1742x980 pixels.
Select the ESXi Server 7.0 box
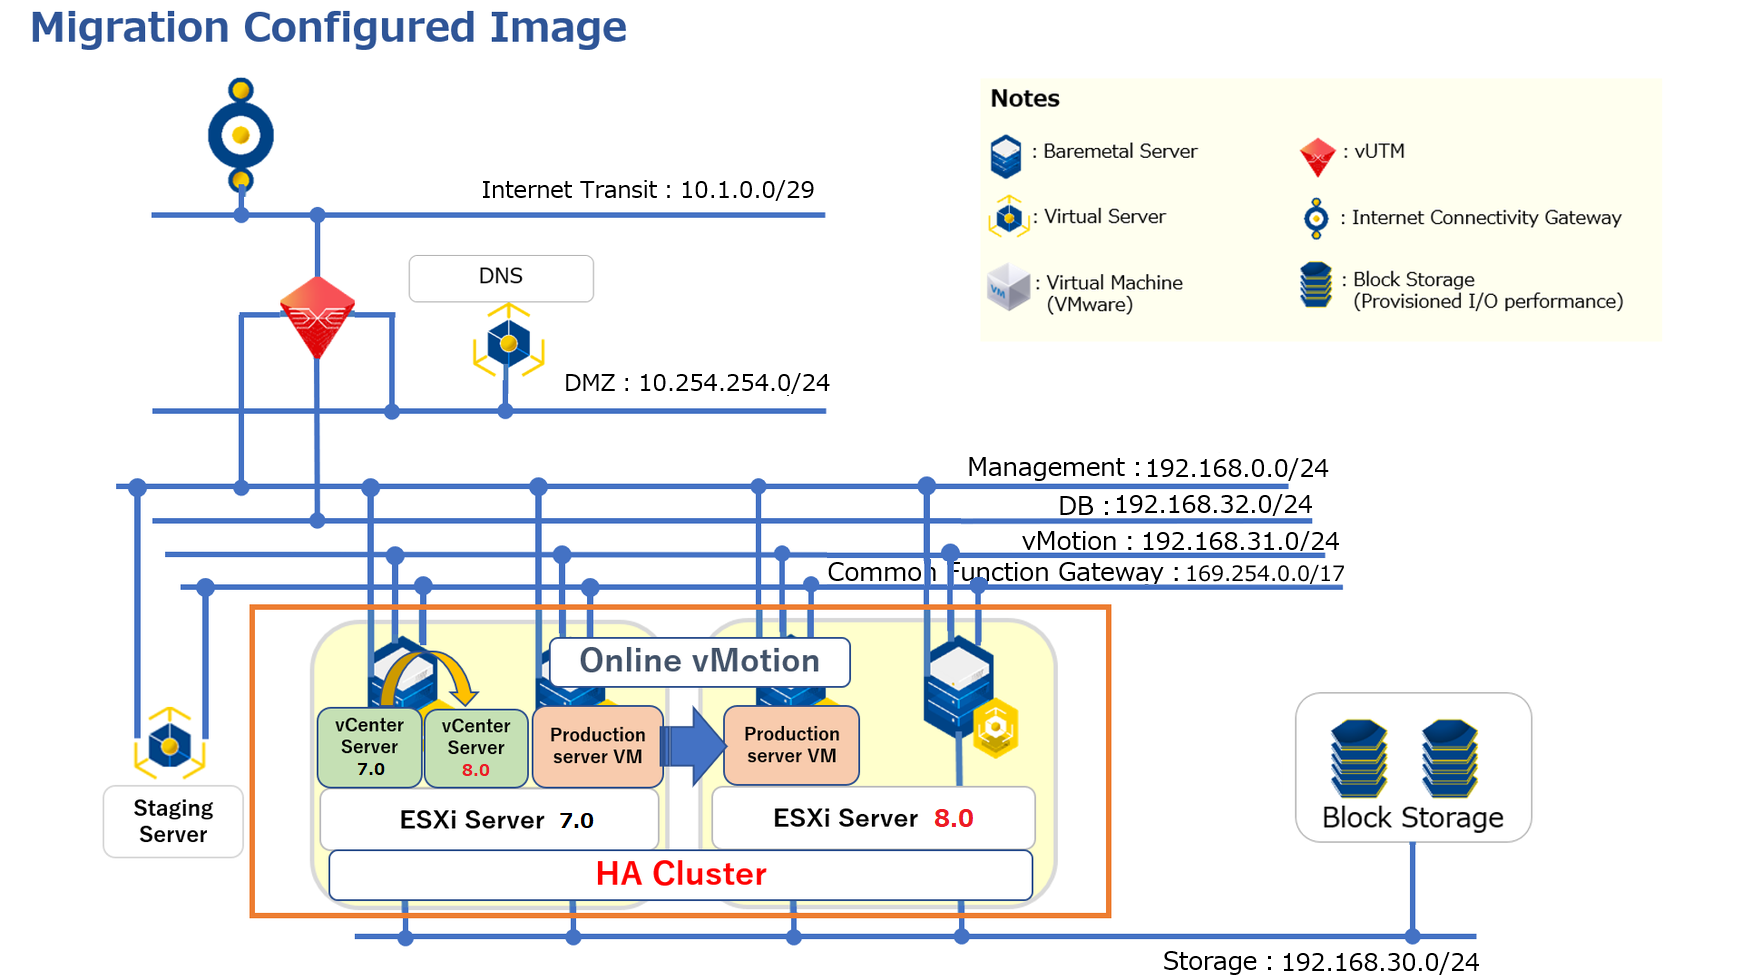489,820
